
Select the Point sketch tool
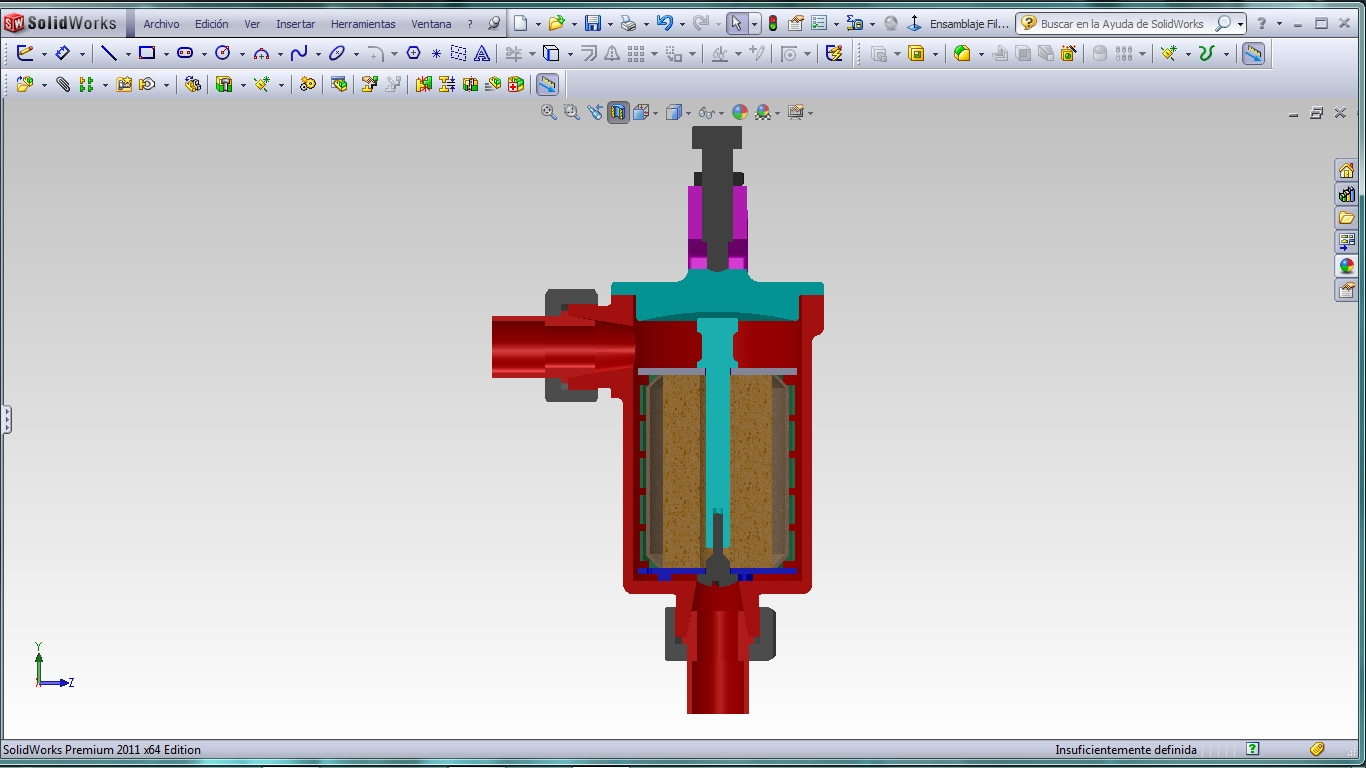(436, 54)
